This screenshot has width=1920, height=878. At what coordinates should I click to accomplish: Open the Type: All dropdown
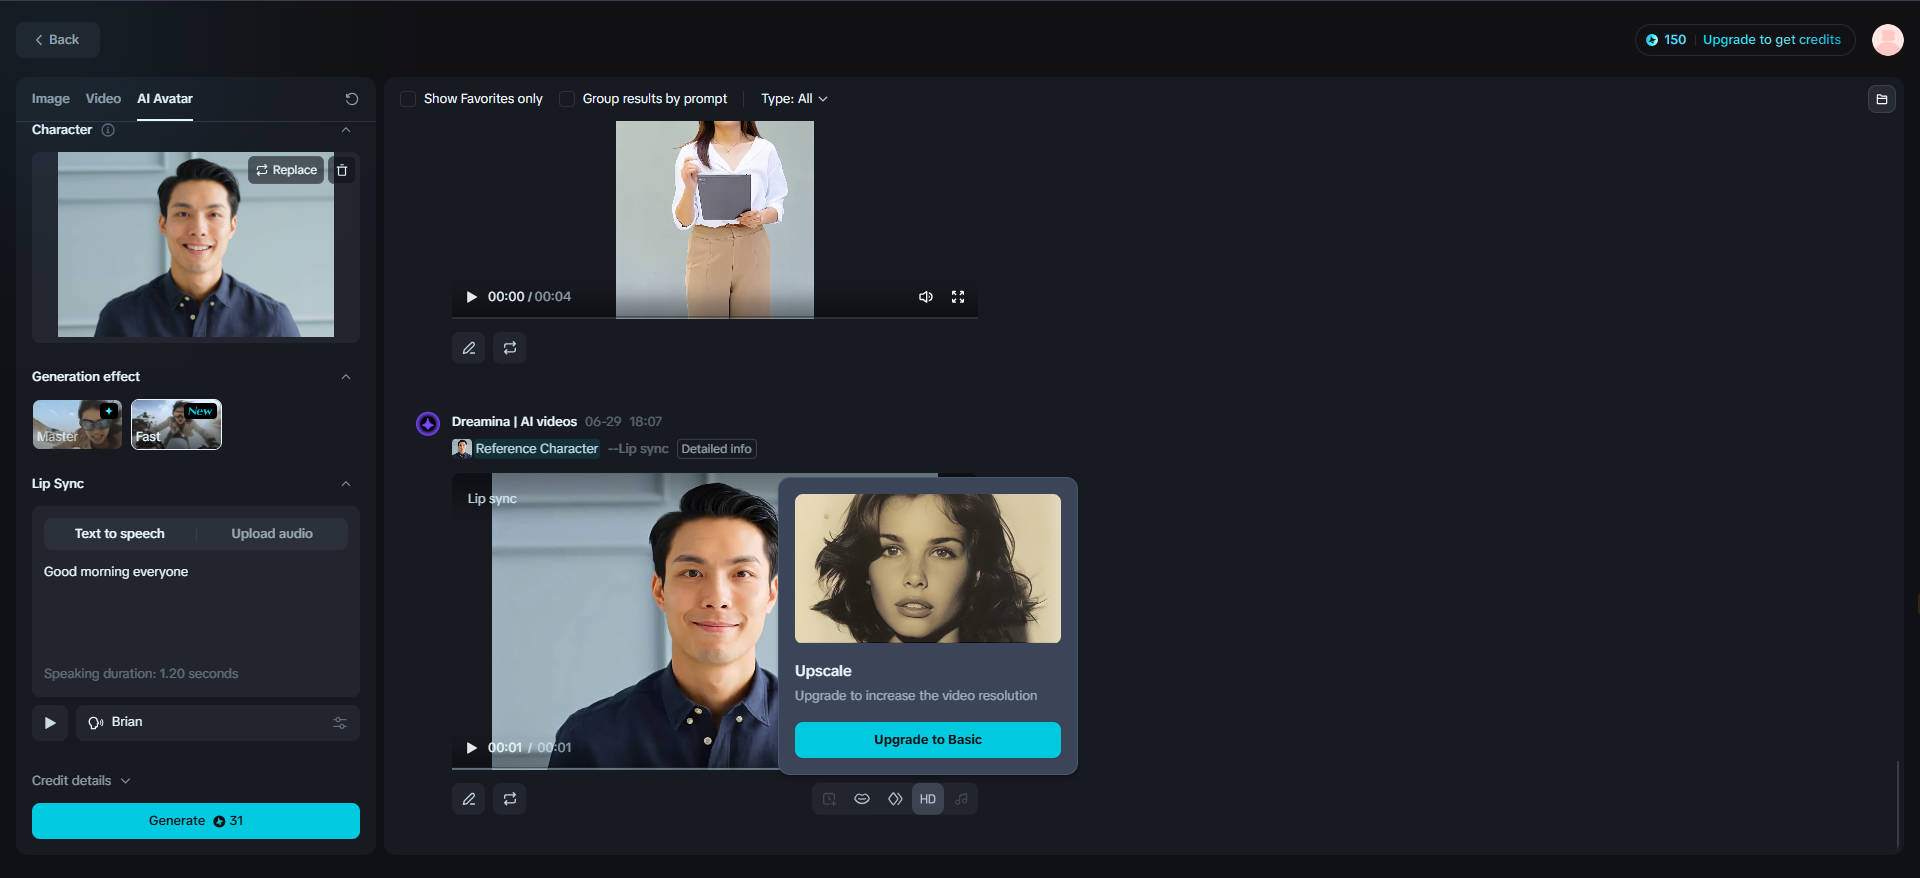(x=794, y=99)
